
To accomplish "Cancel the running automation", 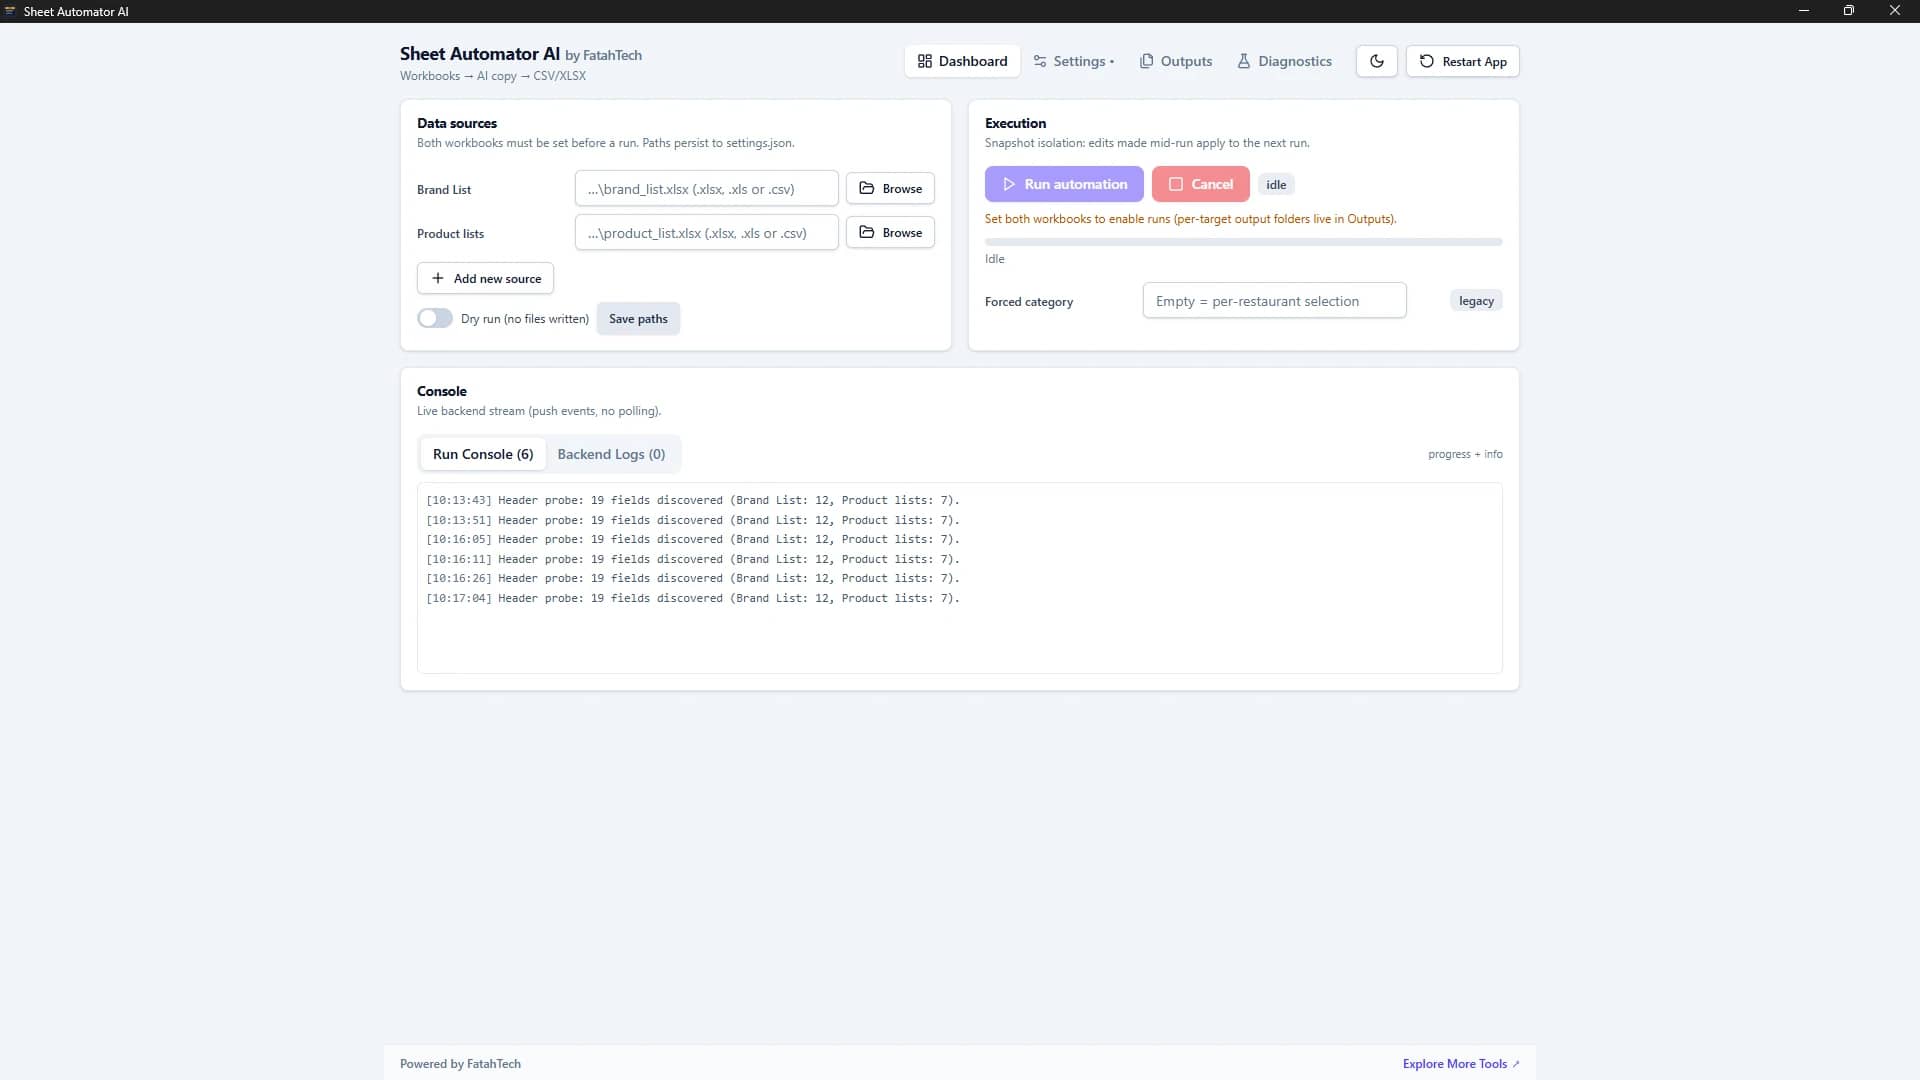I will pos(1200,184).
